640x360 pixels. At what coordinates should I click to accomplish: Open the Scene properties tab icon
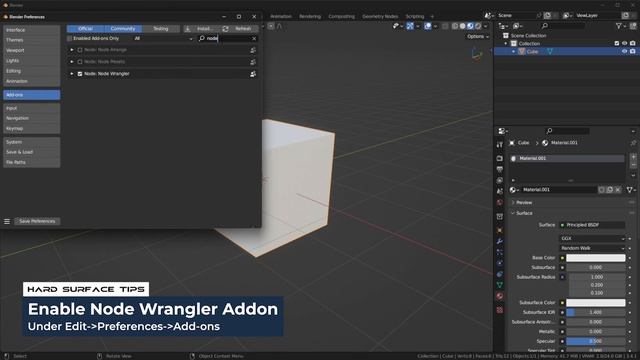point(500,191)
